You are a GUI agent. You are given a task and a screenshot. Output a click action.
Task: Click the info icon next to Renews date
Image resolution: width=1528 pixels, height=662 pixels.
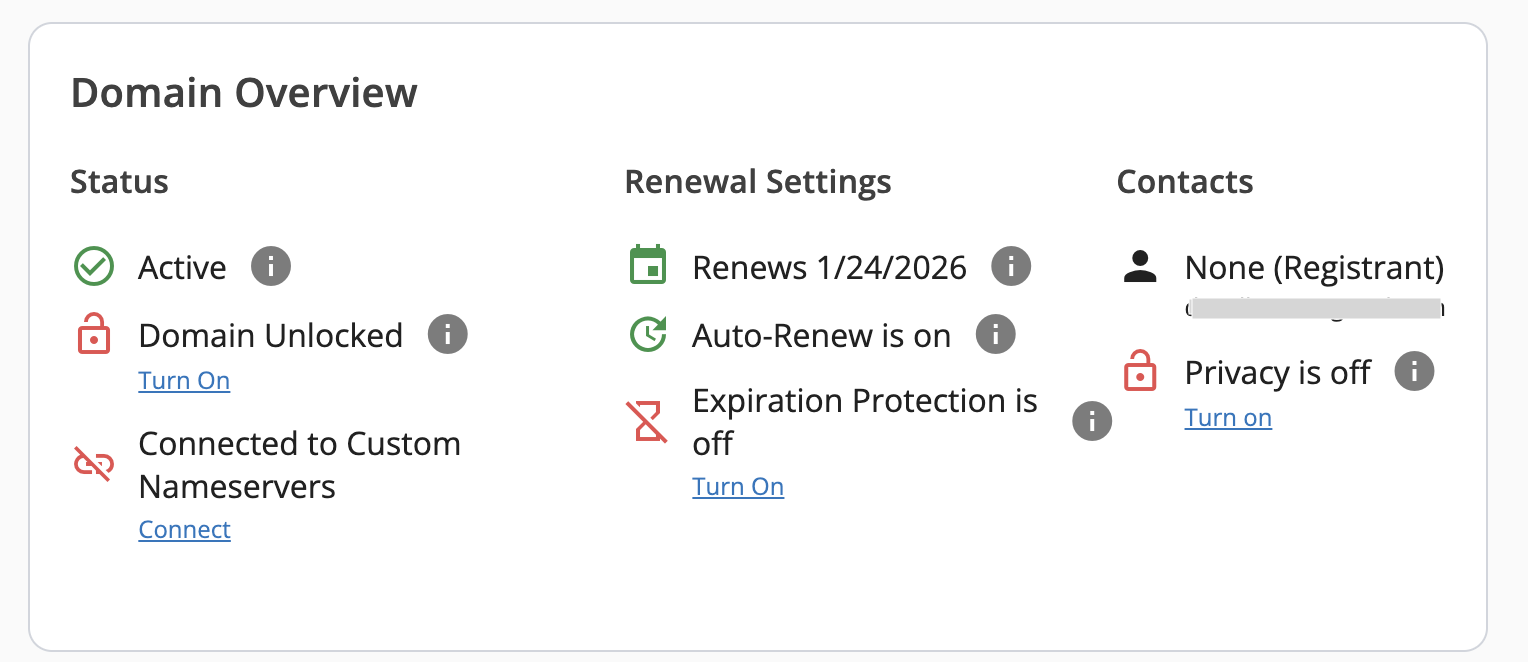[1011, 266]
